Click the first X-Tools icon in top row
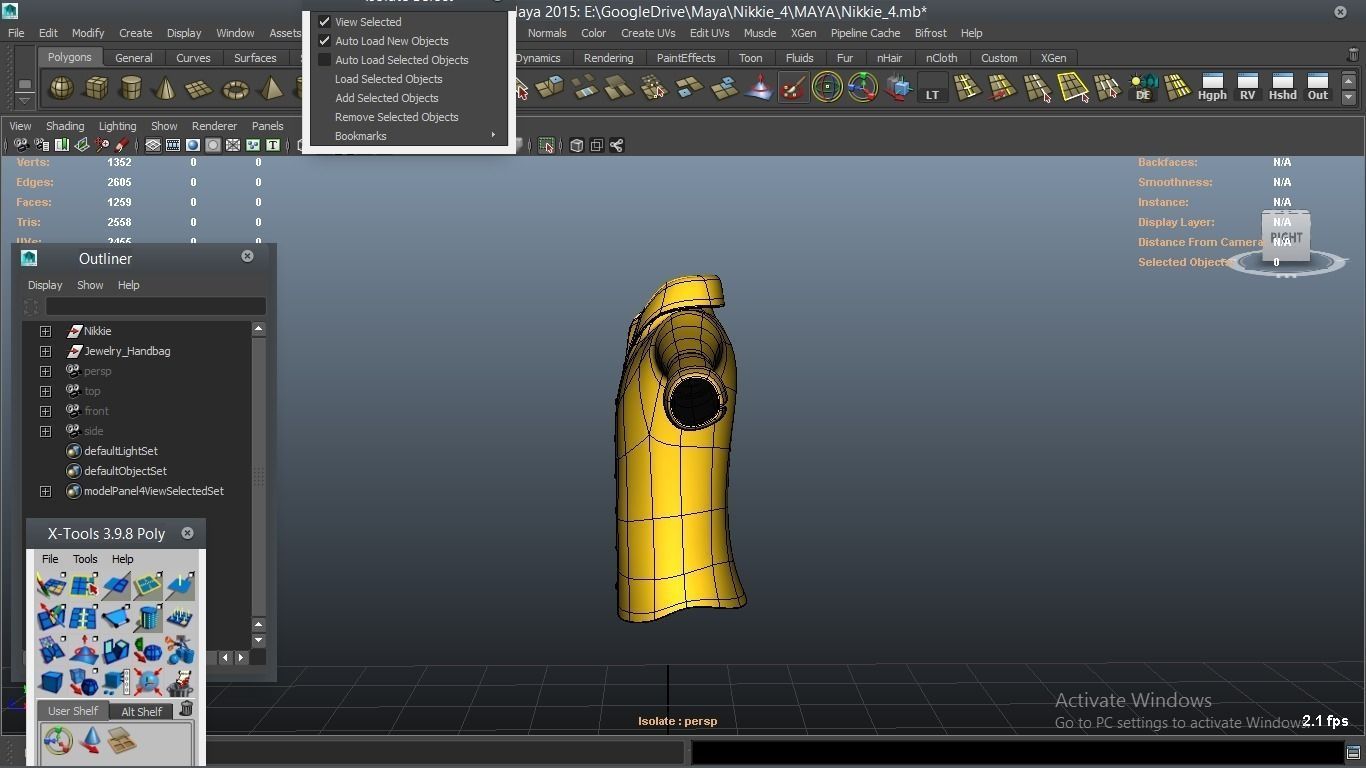The height and width of the screenshot is (768, 1366). pos(51,585)
